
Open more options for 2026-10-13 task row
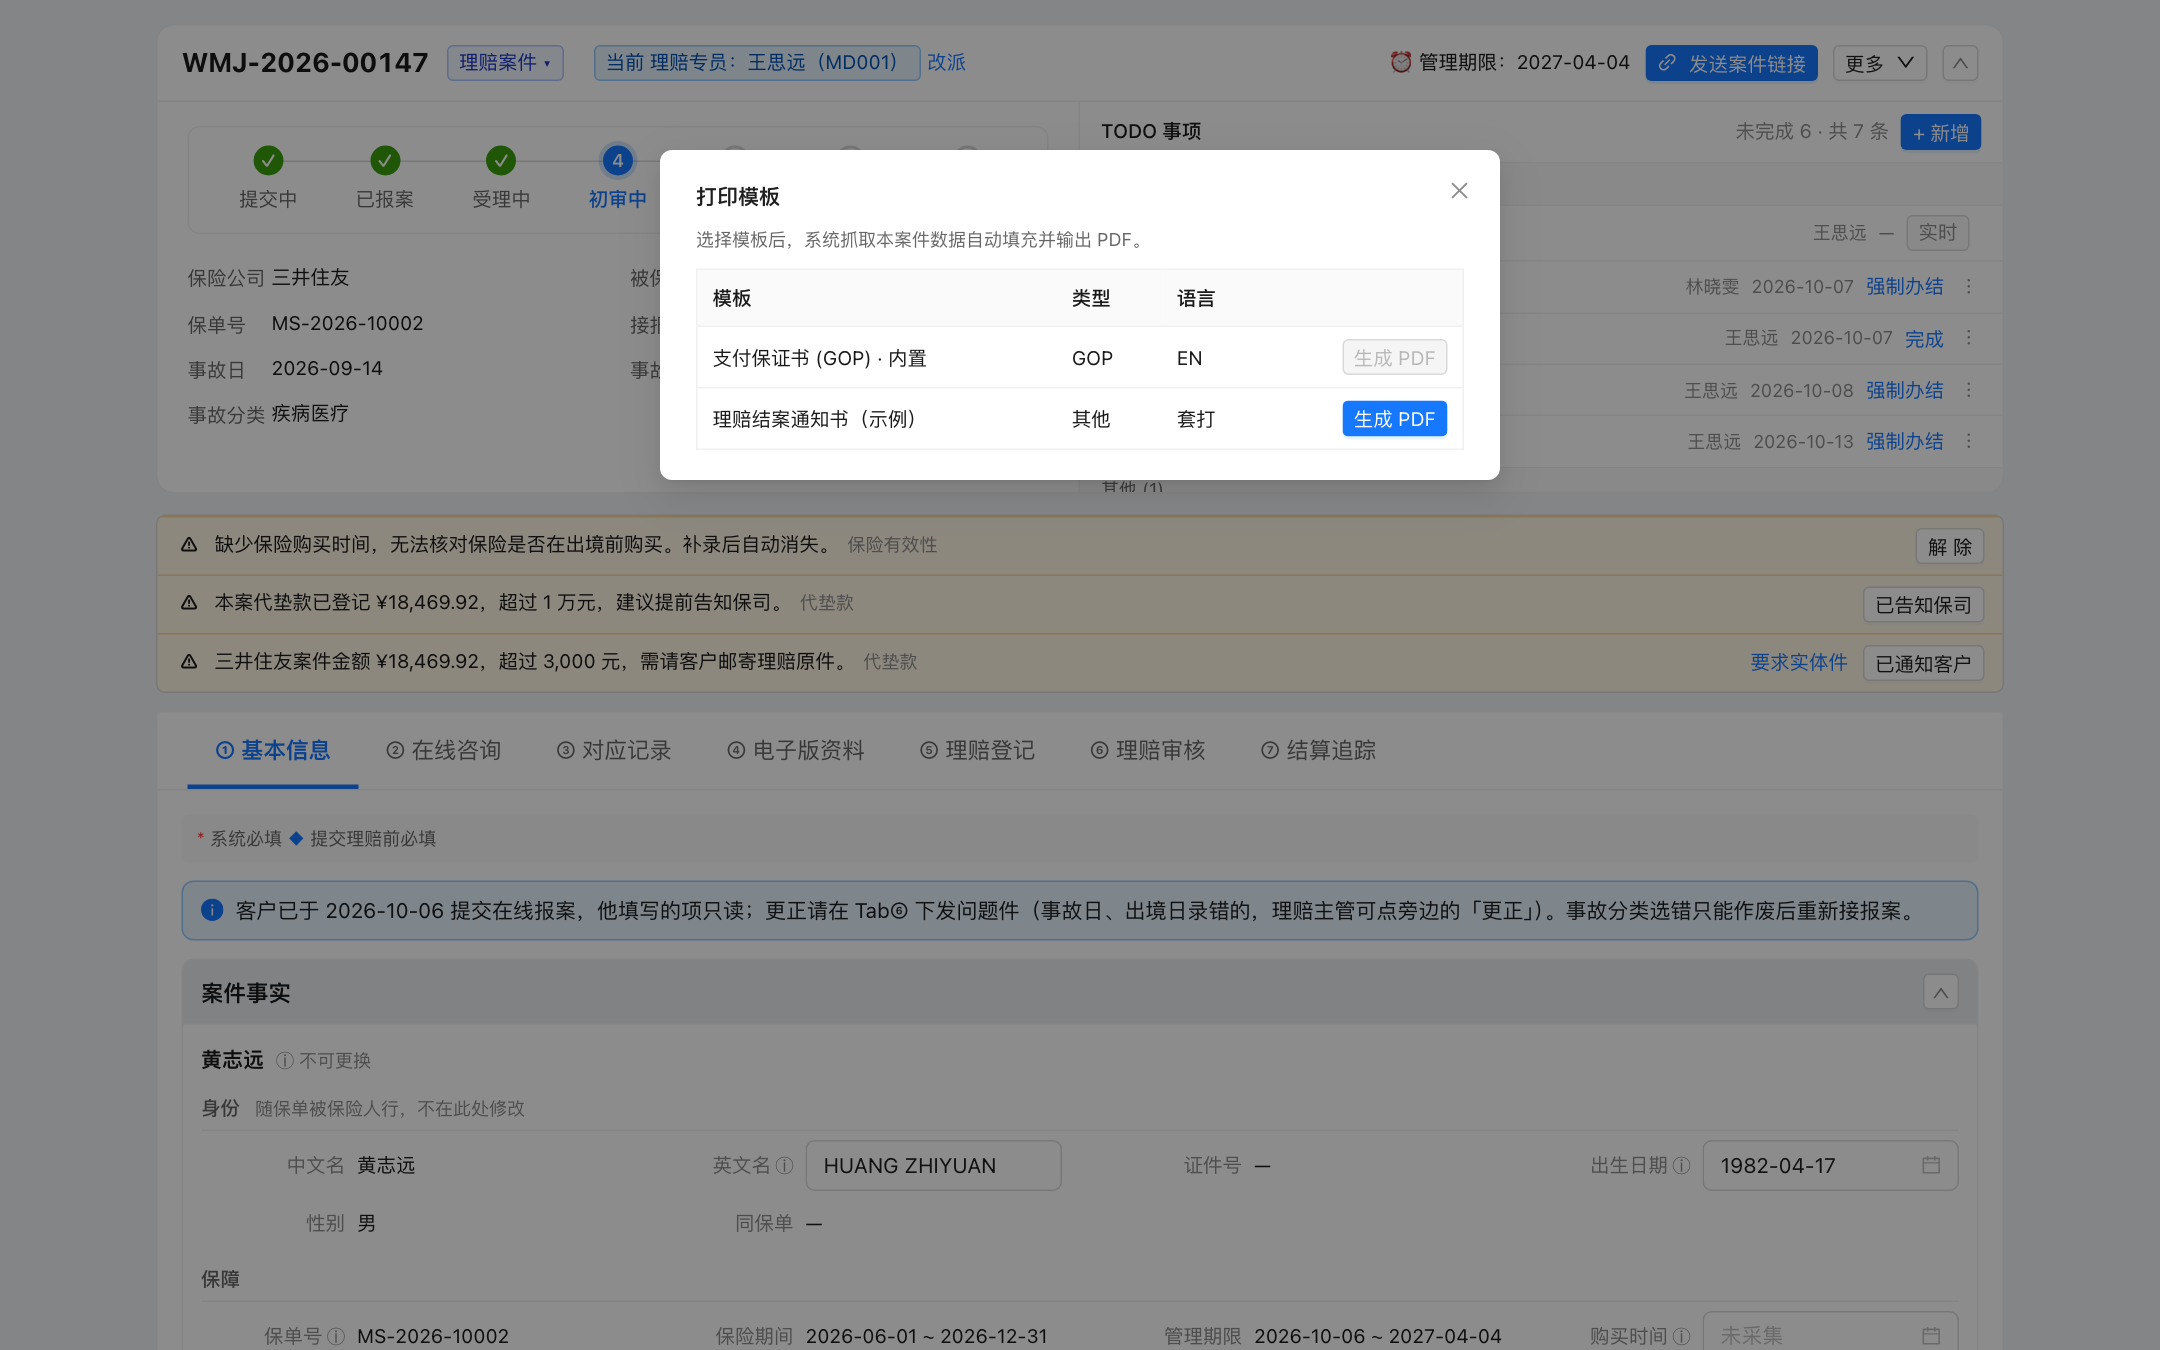click(1969, 441)
